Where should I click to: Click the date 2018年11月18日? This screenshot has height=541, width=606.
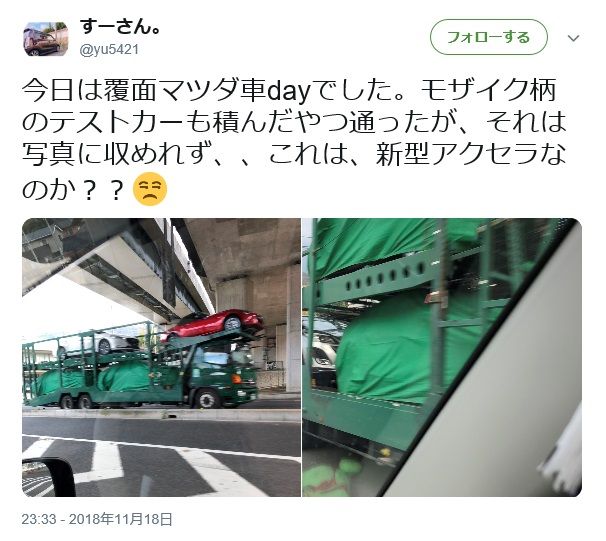point(121,519)
